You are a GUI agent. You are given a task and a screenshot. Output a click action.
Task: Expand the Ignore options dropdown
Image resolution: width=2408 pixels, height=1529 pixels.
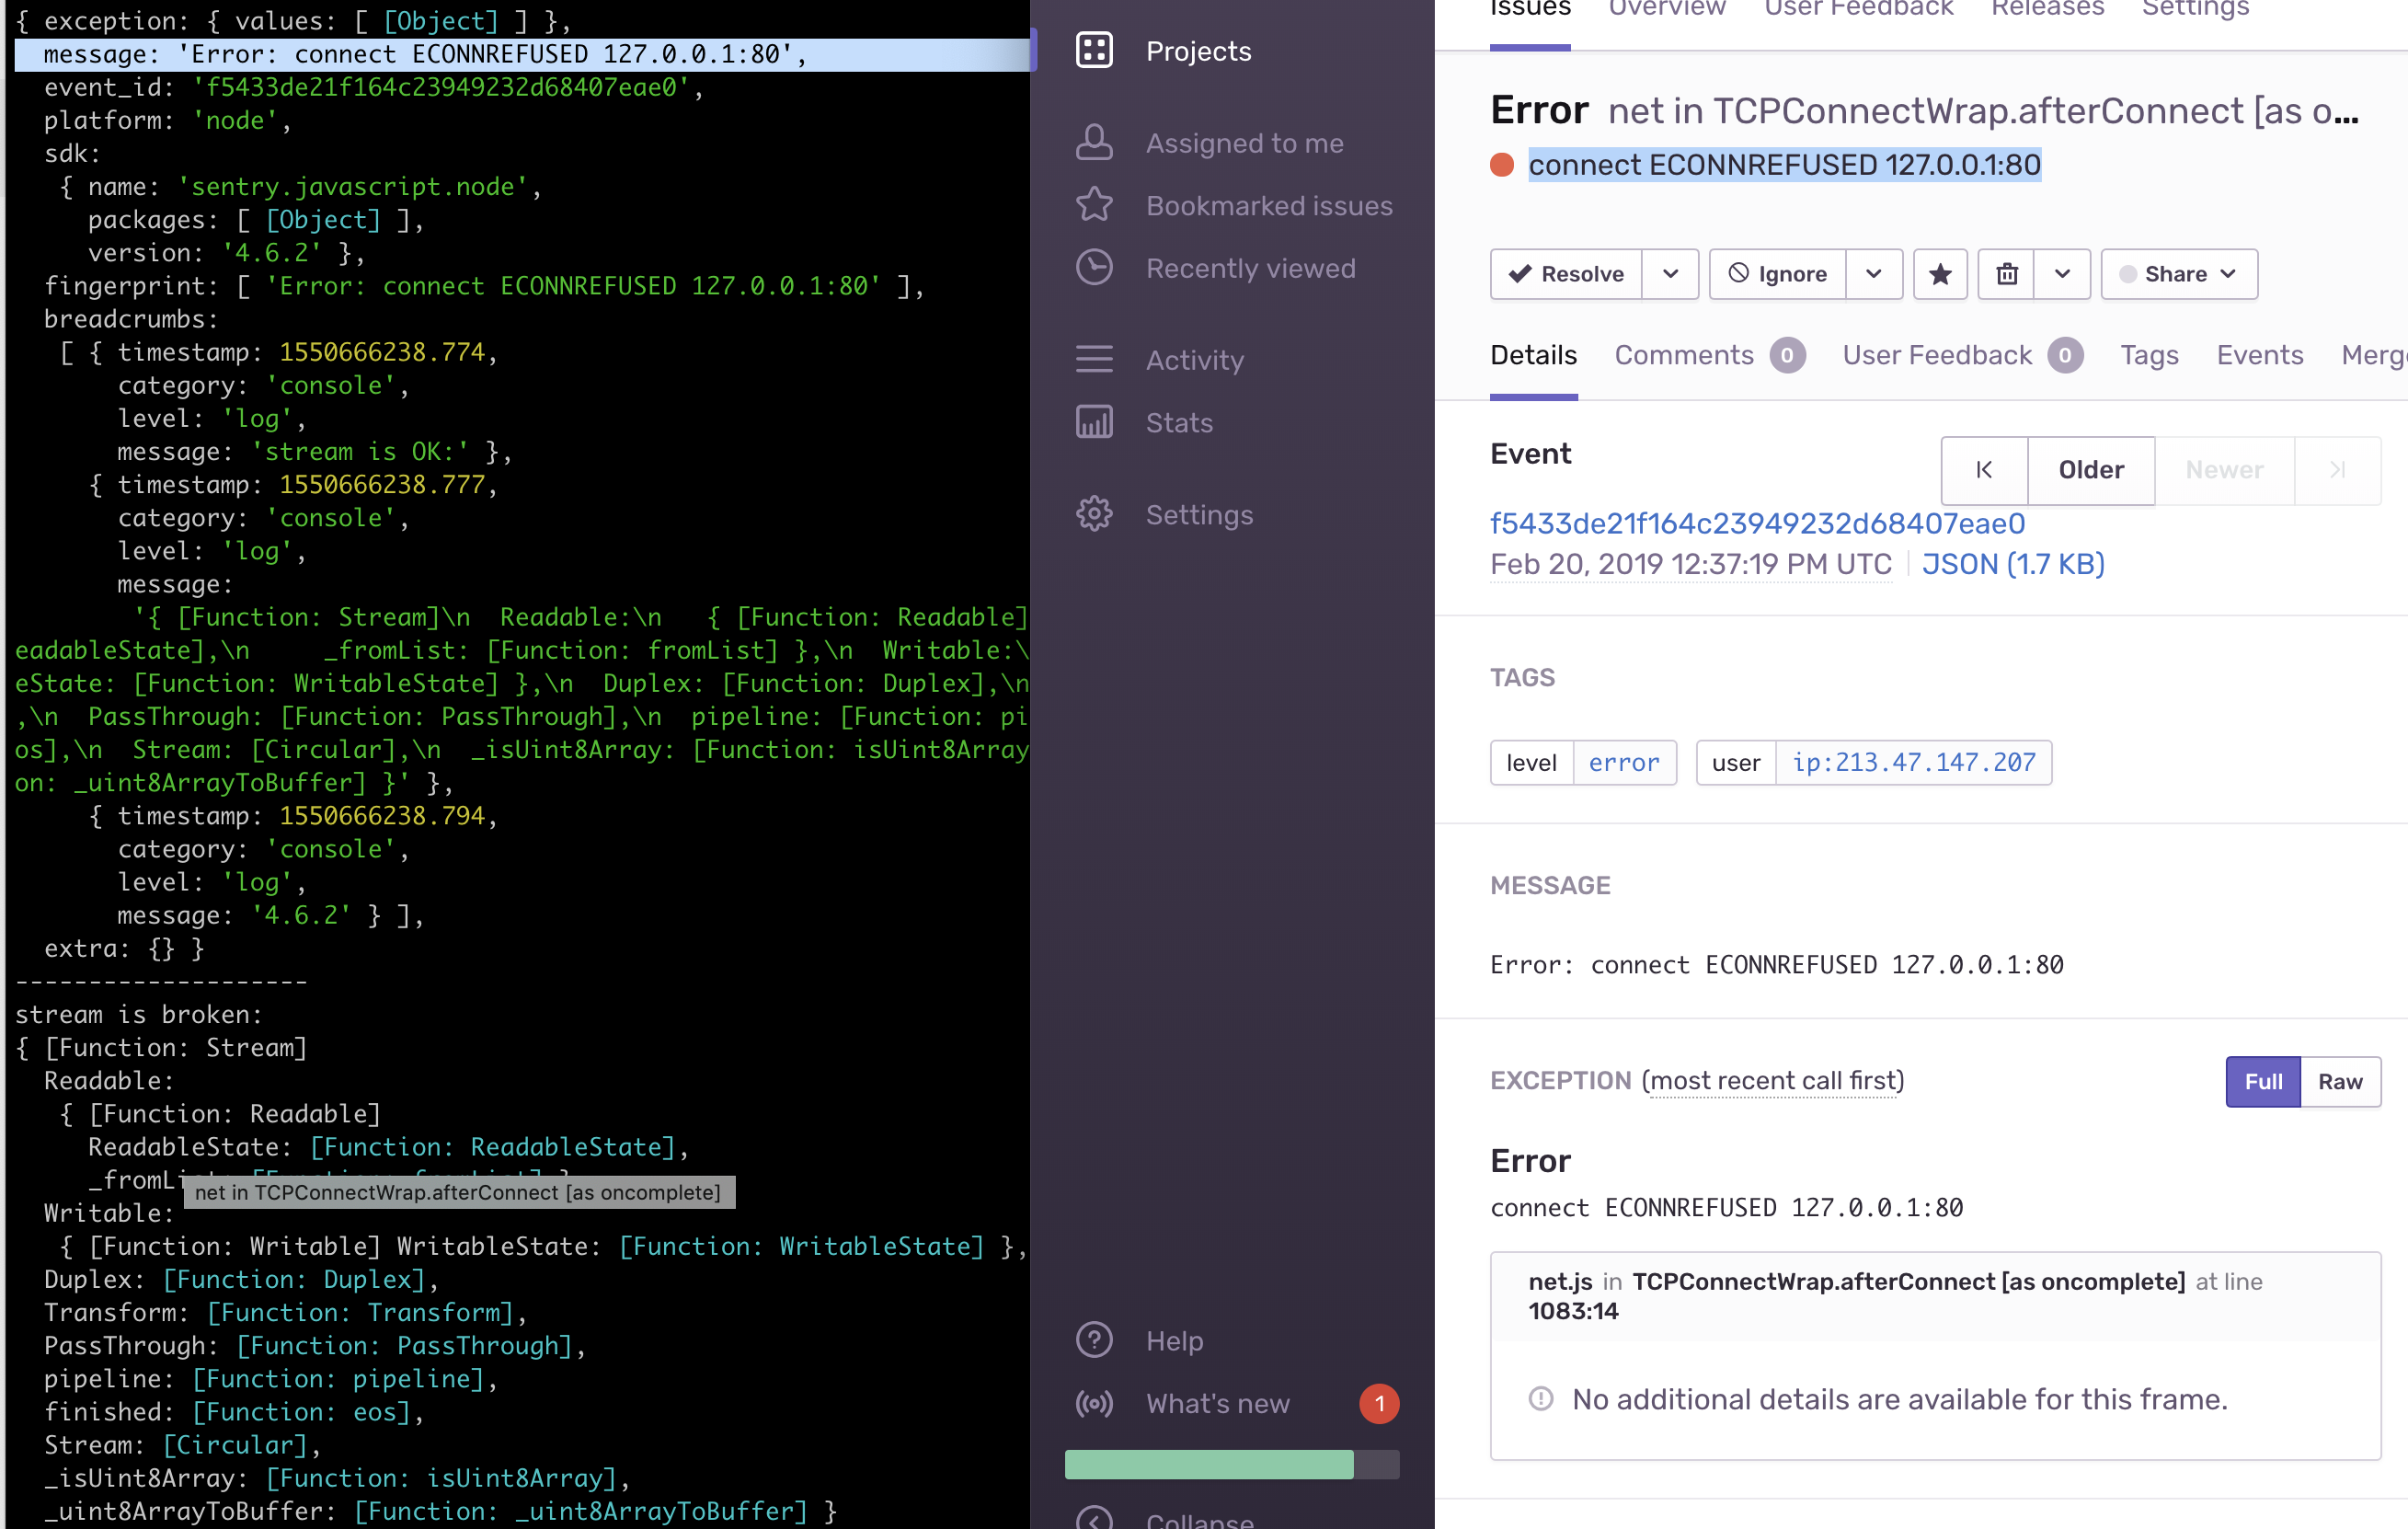[x=1874, y=273]
